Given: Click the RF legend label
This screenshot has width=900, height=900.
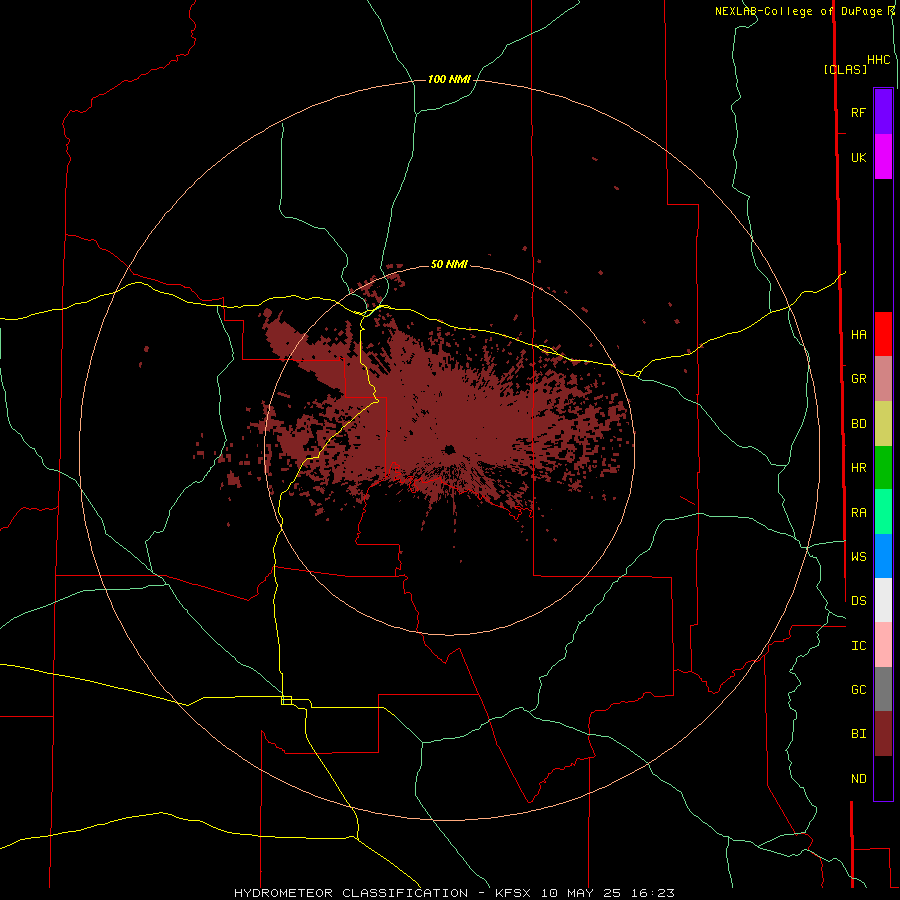Looking at the screenshot, I should pos(858,112).
